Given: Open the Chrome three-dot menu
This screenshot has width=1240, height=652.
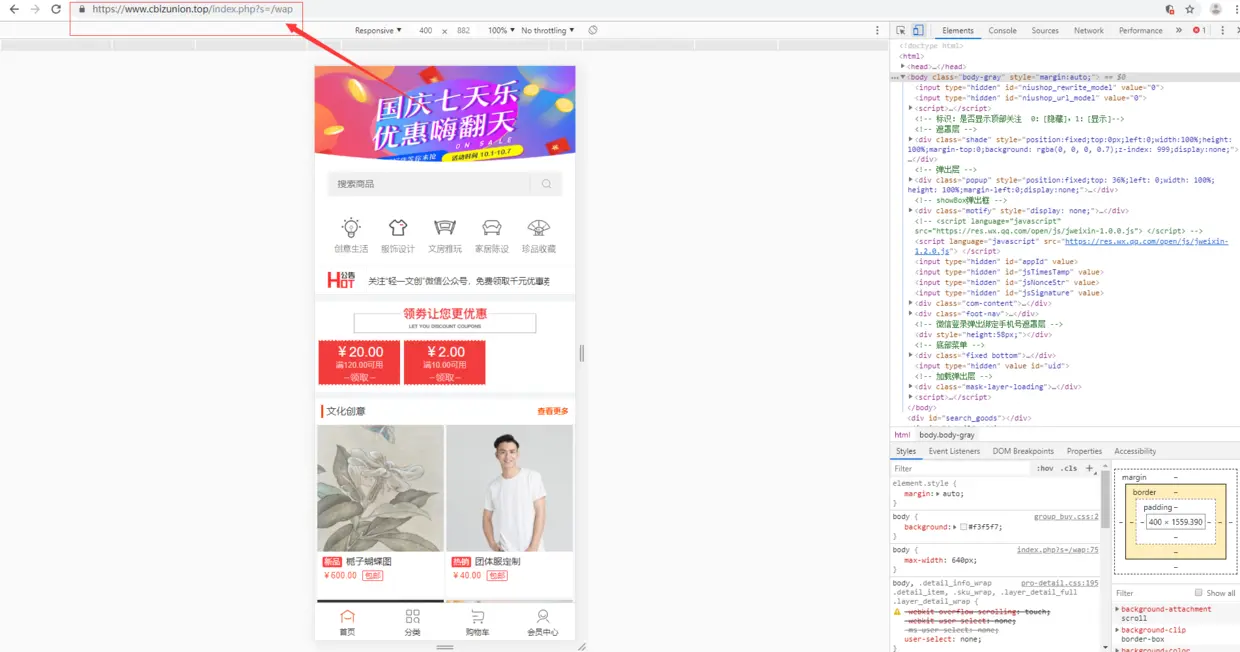Looking at the screenshot, I should click(x=1235, y=9).
